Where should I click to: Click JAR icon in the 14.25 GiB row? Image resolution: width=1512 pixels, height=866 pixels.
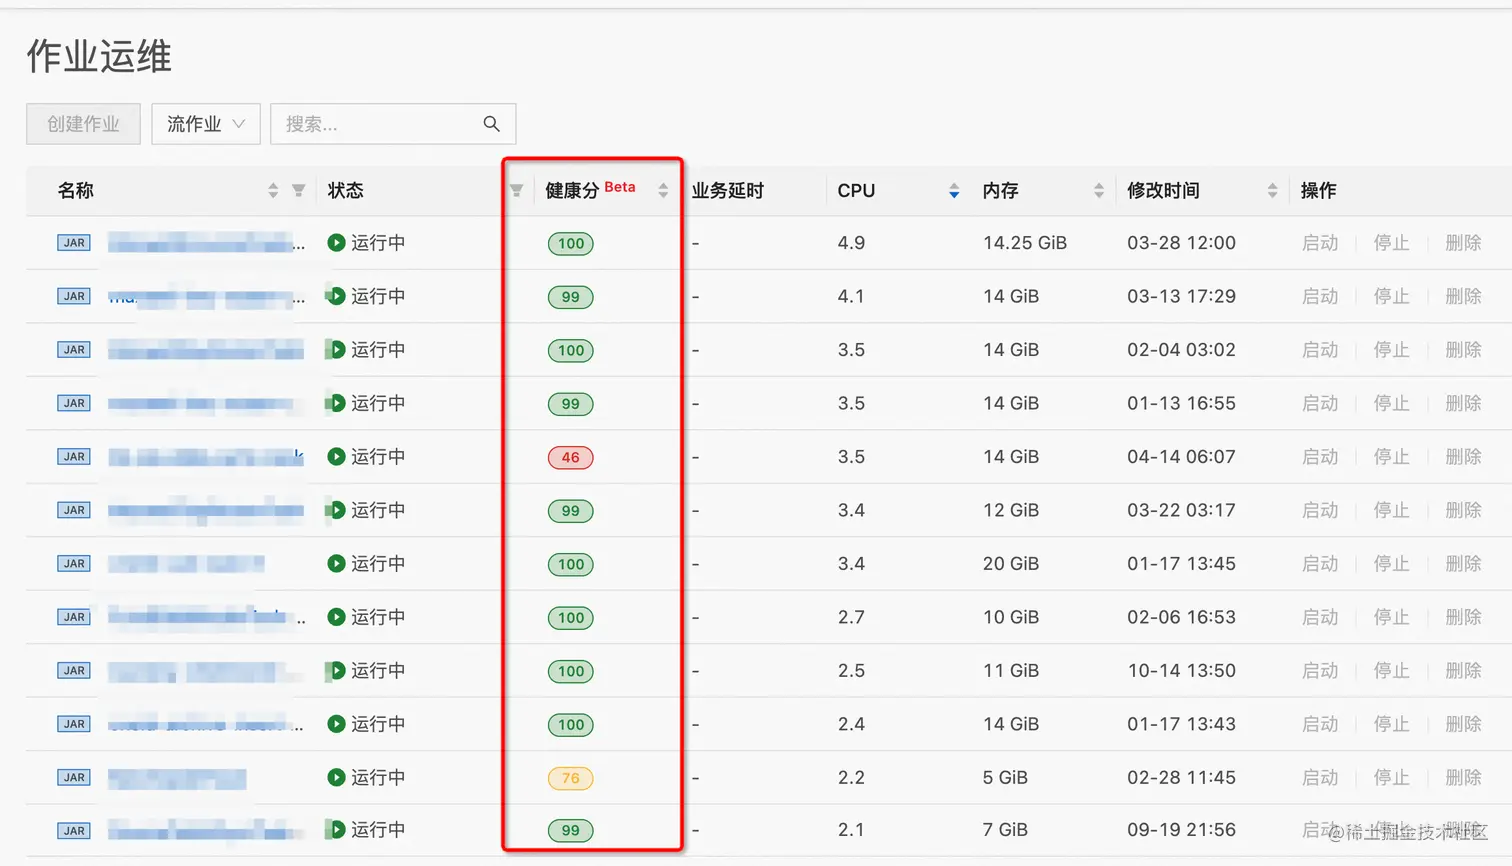74,243
